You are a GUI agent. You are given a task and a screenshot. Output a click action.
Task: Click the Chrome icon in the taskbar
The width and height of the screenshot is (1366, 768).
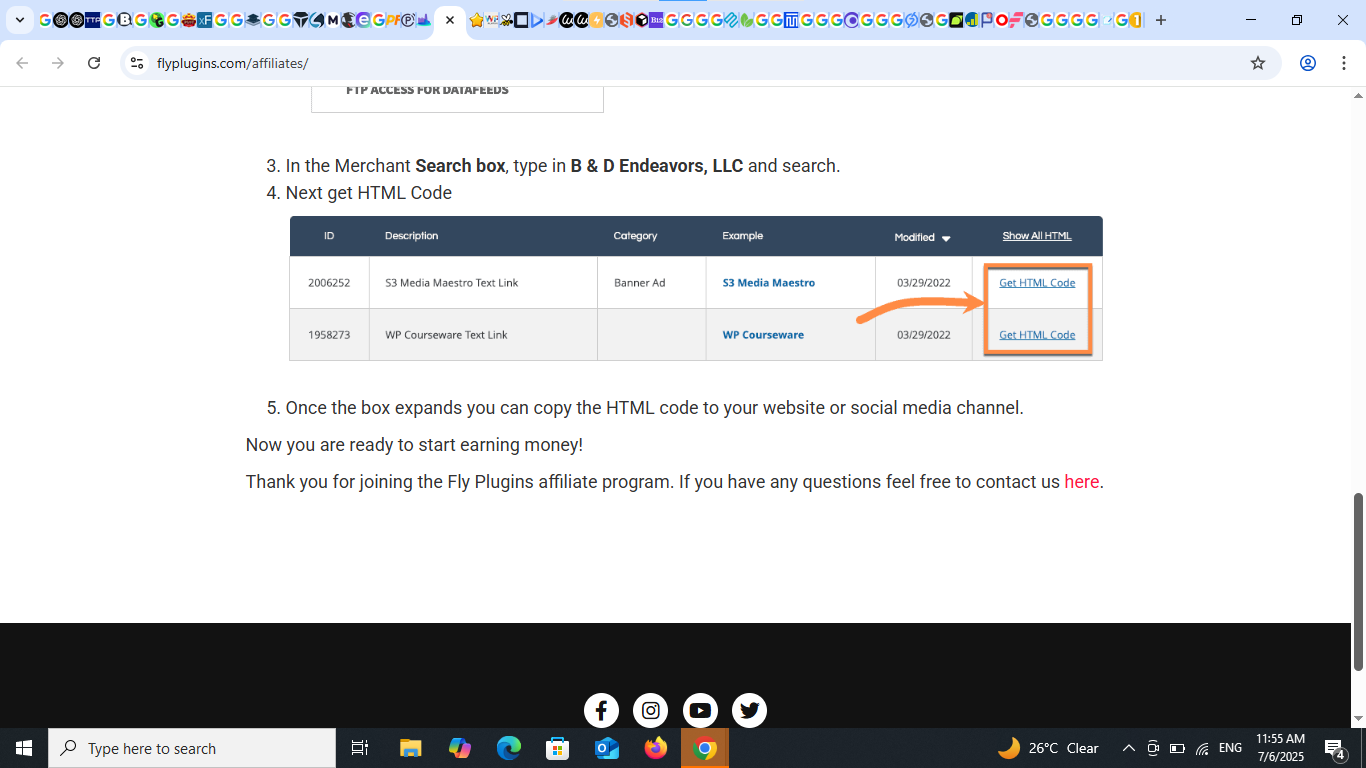point(705,748)
